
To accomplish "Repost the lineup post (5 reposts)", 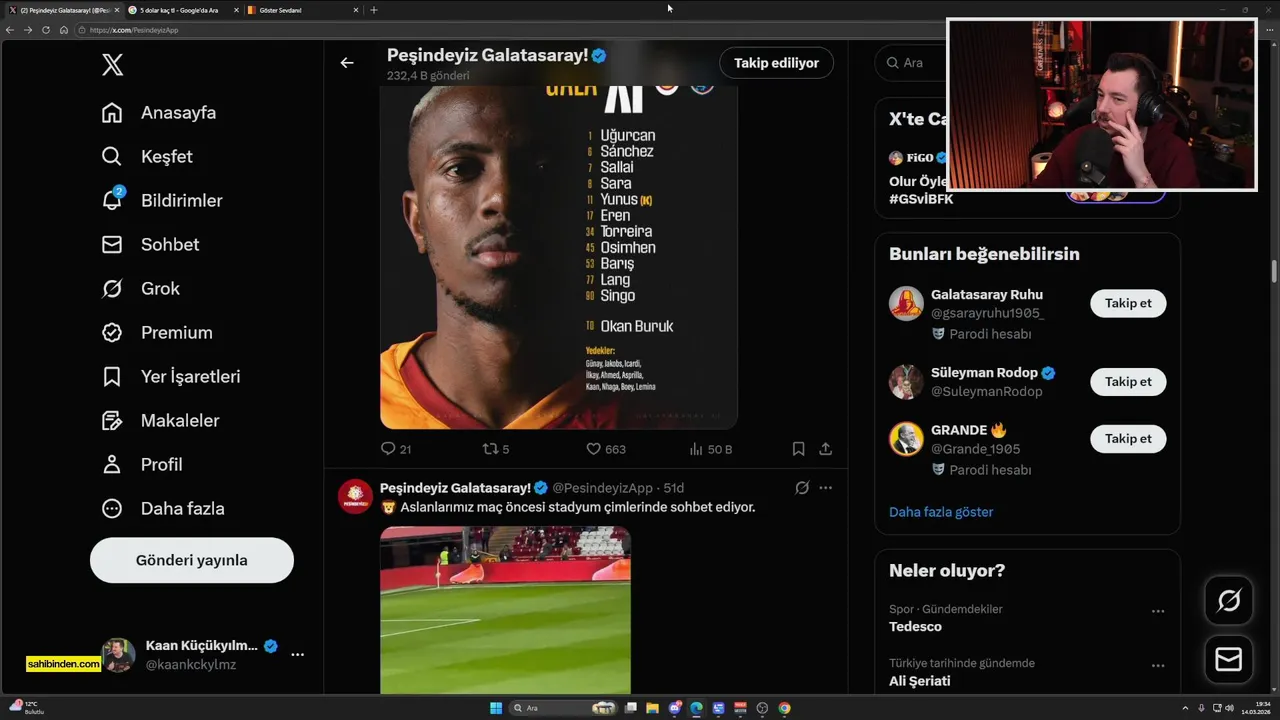I will (x=496, y=450).
